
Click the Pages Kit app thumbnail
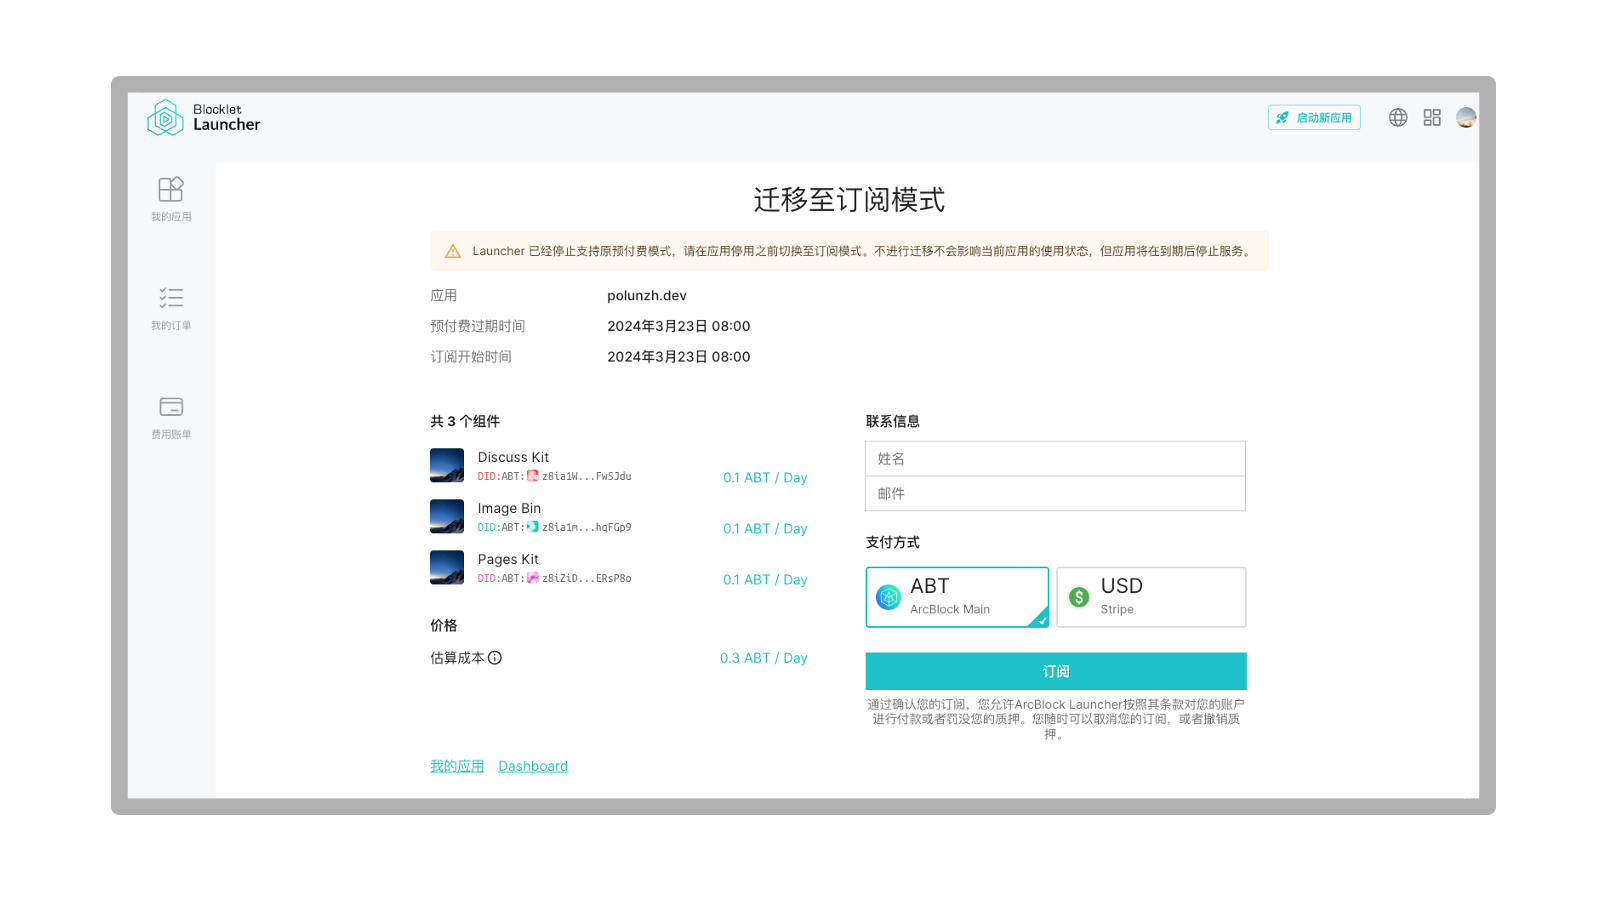446,567
